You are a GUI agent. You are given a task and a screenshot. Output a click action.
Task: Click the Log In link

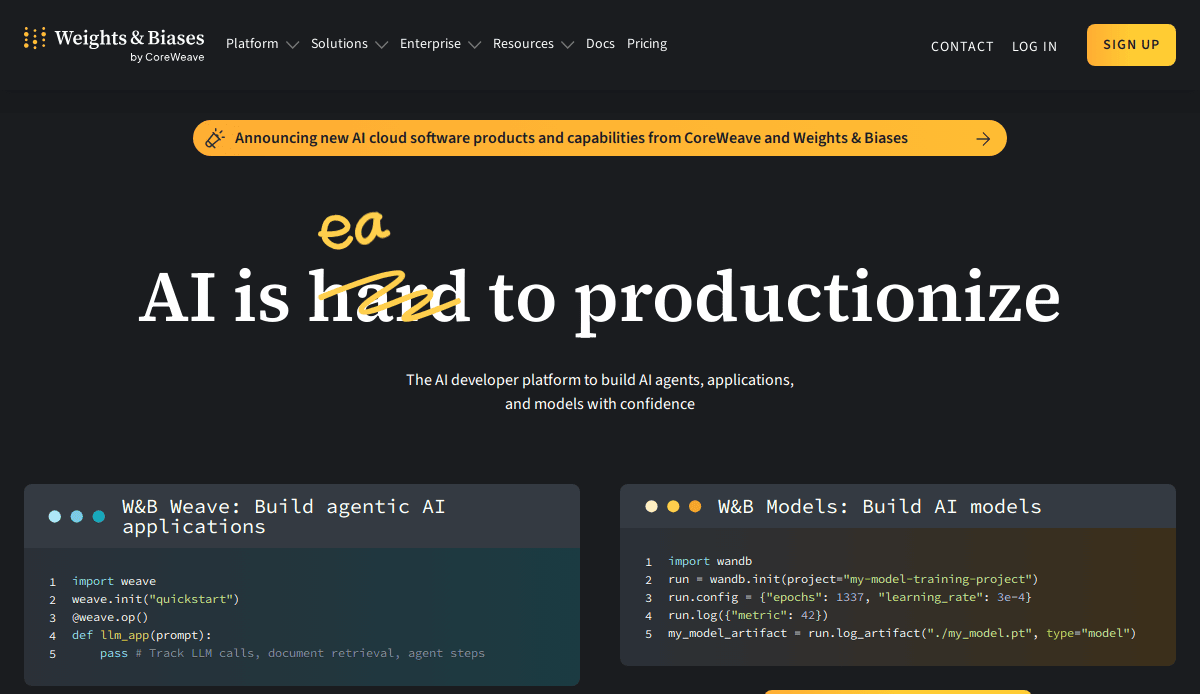tap(1034, 46)
